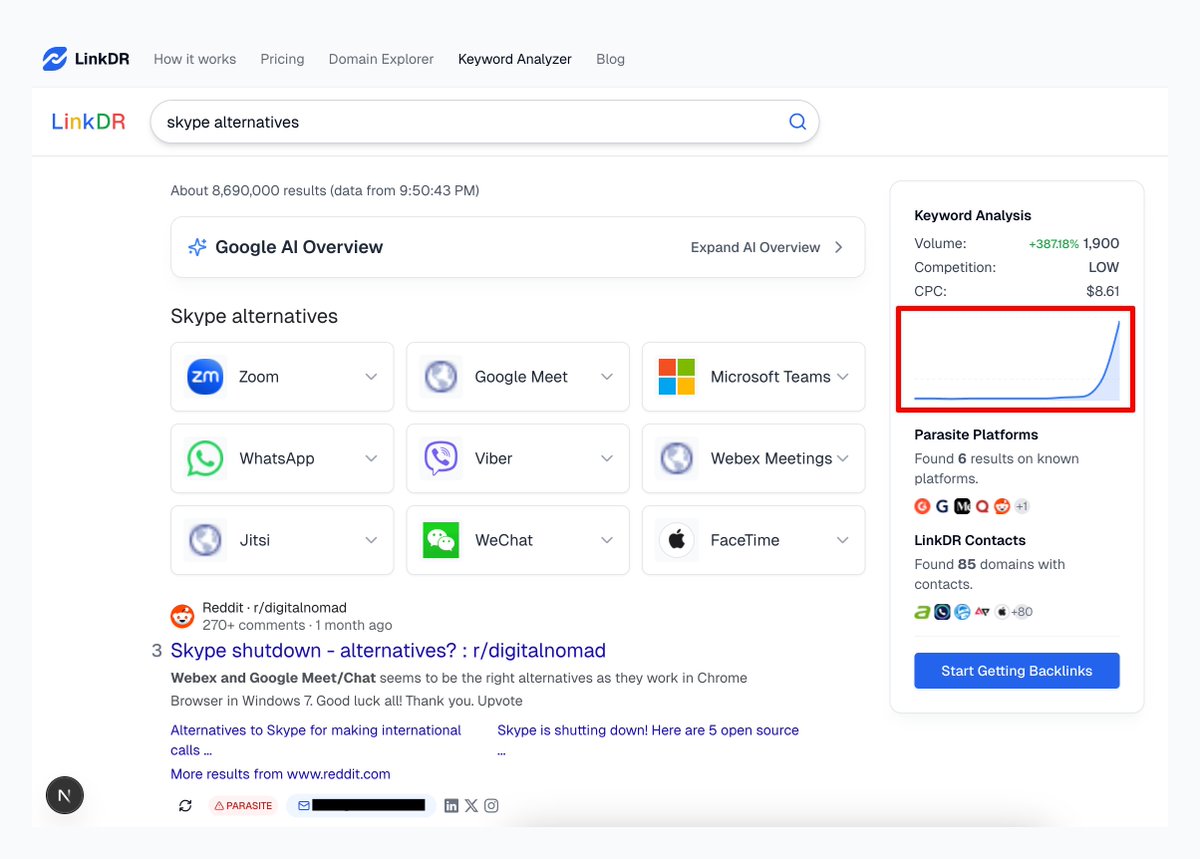Click the PARASITE badge
The width and height of the screenshot is (1200, 859).
[x=243, y=806]
